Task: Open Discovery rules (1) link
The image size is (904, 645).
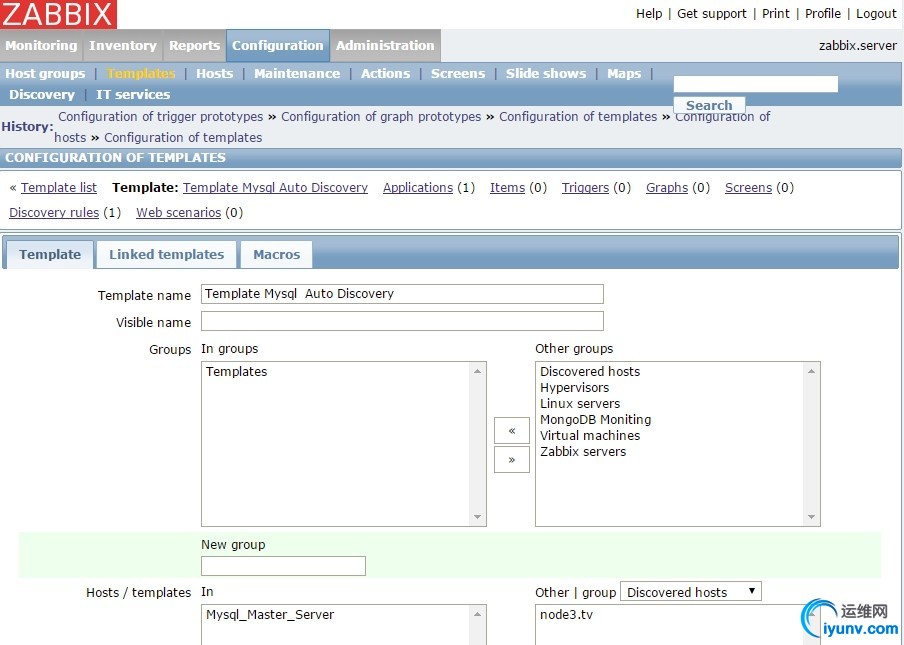Action: click(x=54, y=213)
